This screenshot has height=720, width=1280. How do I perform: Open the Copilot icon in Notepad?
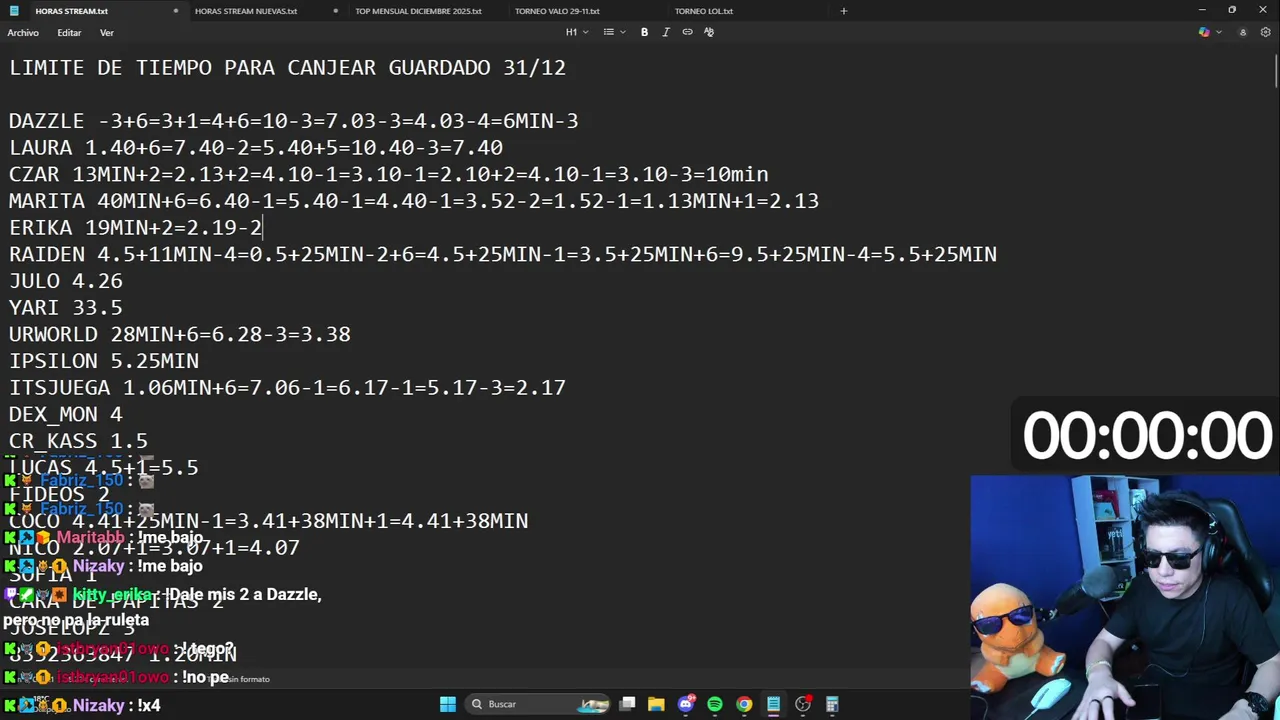pyautogui.click(x=1204, y=32)
